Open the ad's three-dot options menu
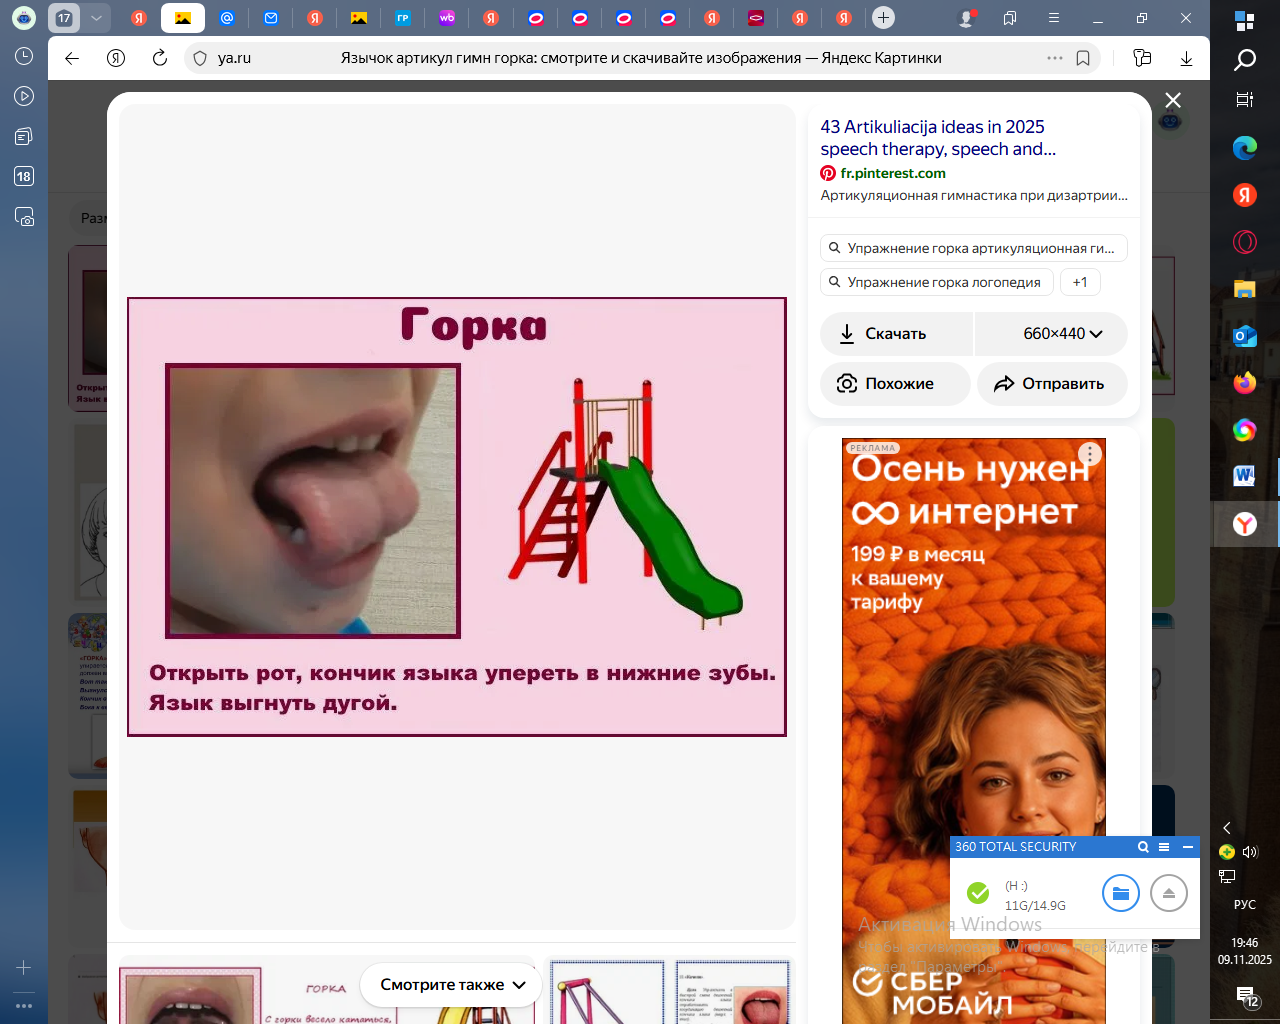 point(1089,454)
